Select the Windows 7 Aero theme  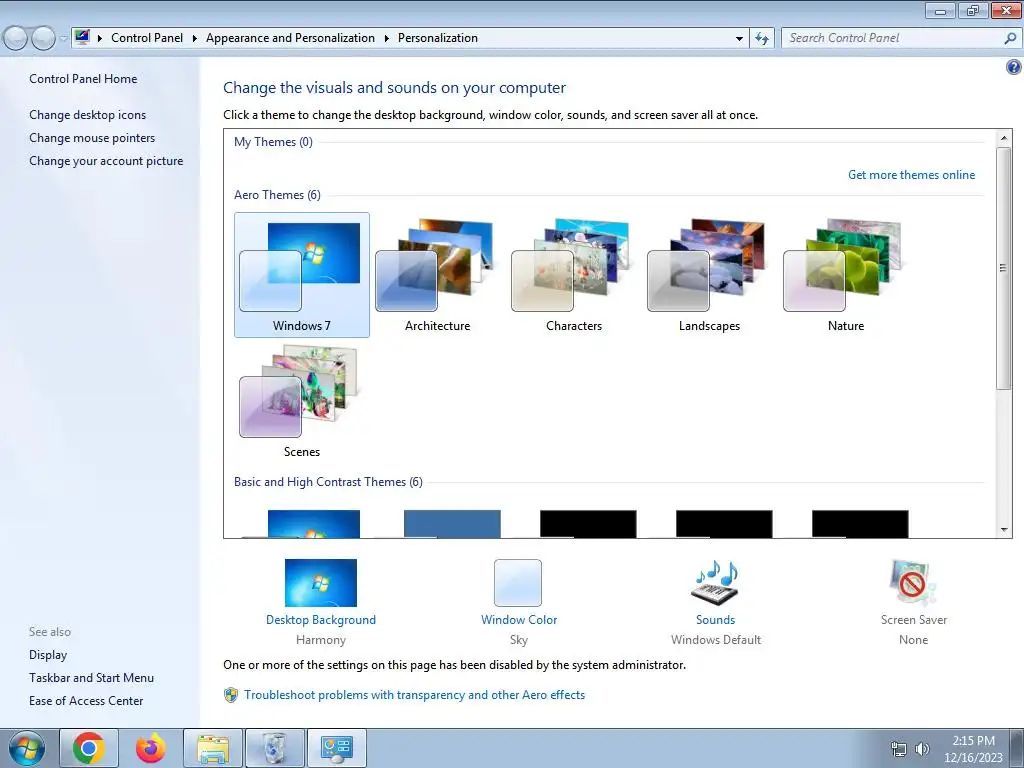pyautogui.click(x=302, y=275)
